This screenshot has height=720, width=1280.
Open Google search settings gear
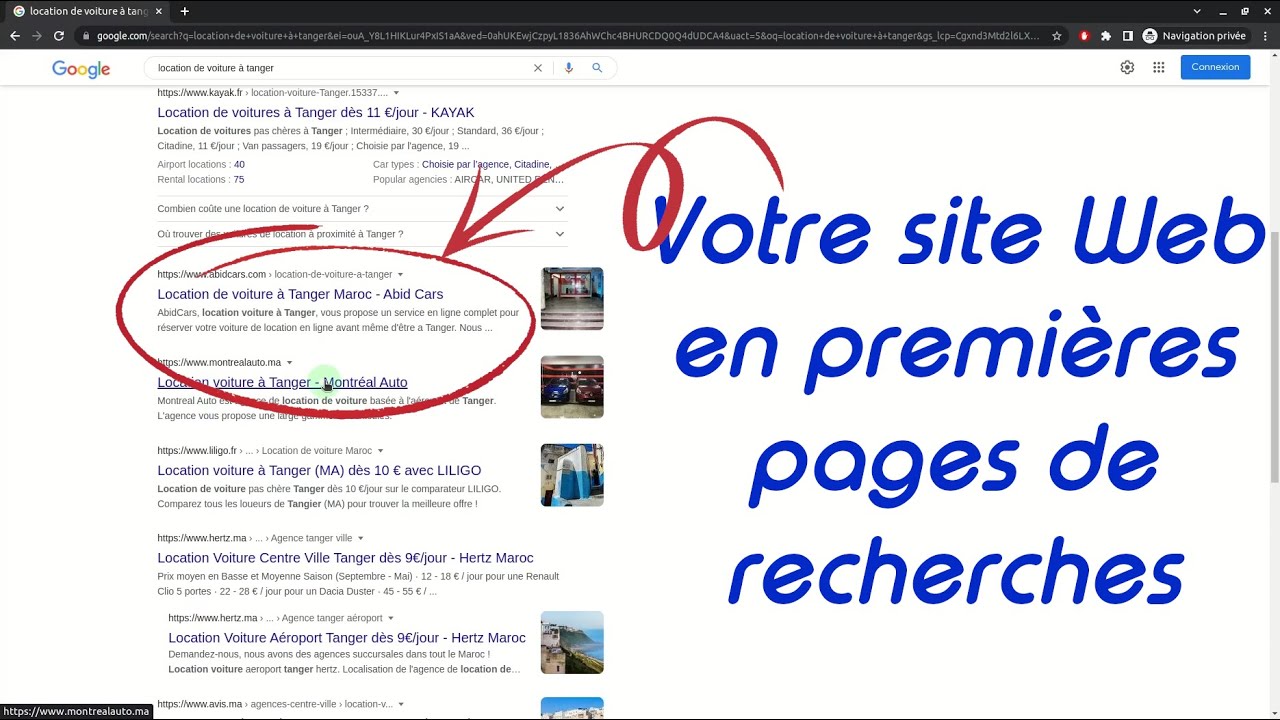(1127, 67)
